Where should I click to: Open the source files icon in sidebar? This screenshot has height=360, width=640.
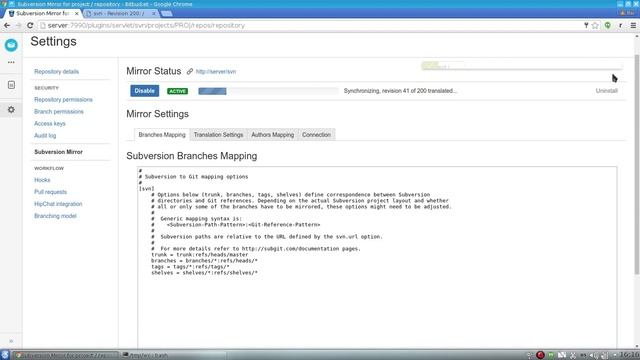coord(11,85)
